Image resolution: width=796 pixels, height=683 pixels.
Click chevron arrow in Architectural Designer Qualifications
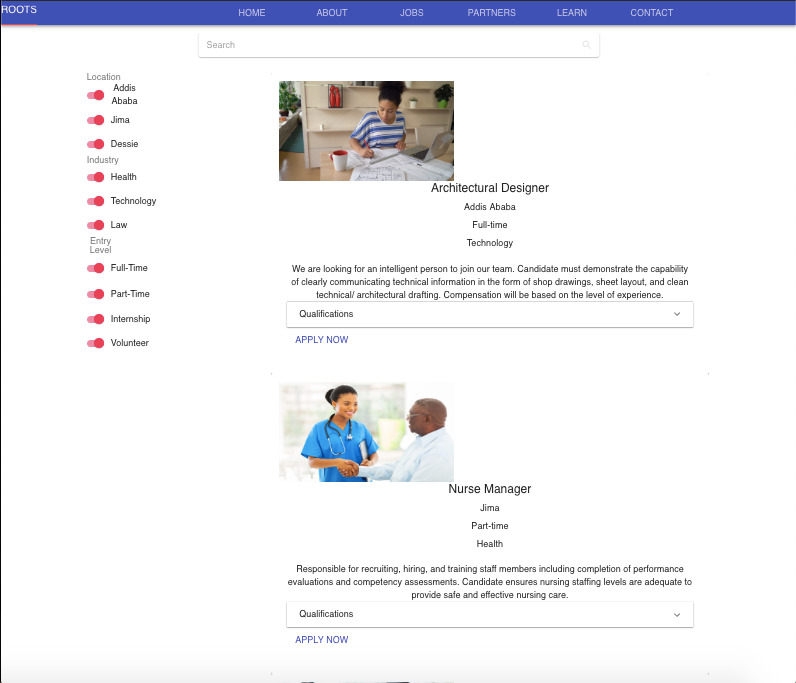pos(677,314)
